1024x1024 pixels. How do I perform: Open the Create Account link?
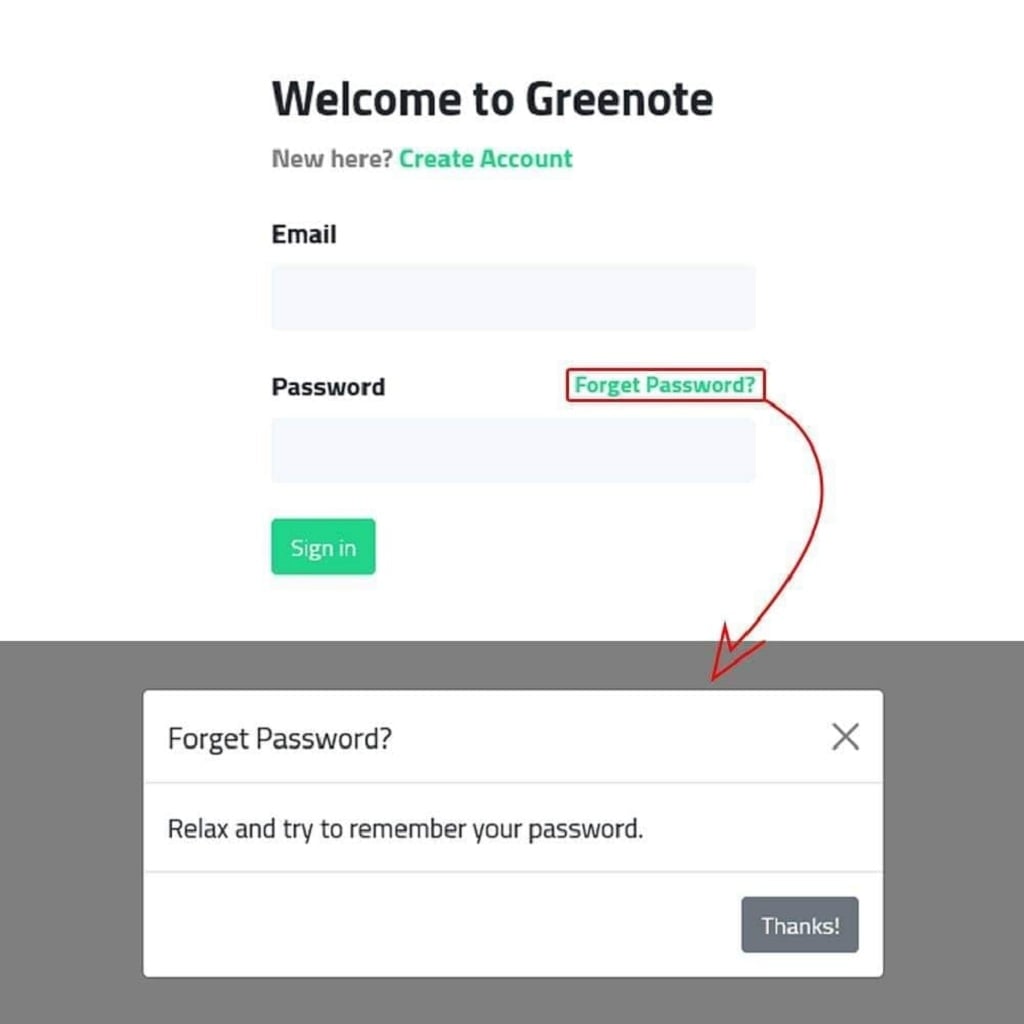pyautogui.click(x=485, y=159)
